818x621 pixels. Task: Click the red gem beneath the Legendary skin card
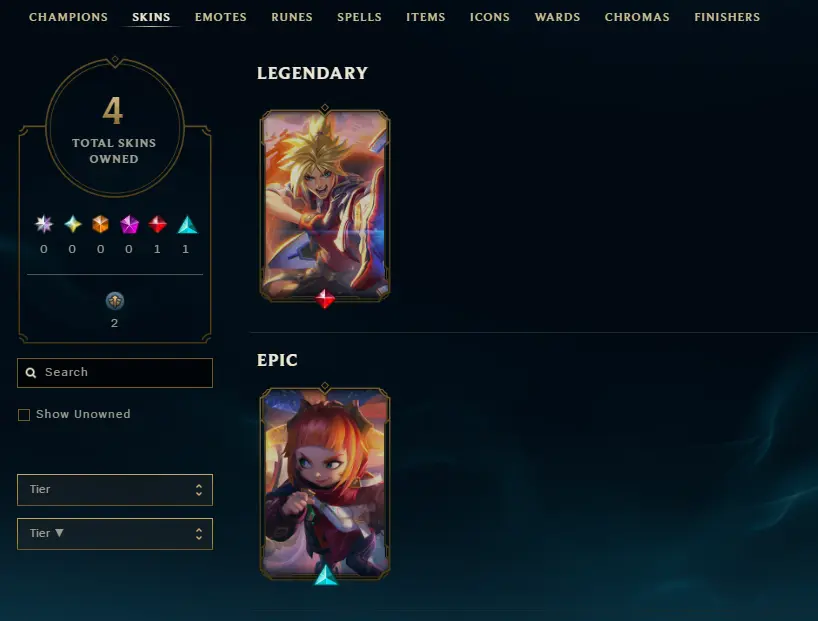(x=324, y=299)
